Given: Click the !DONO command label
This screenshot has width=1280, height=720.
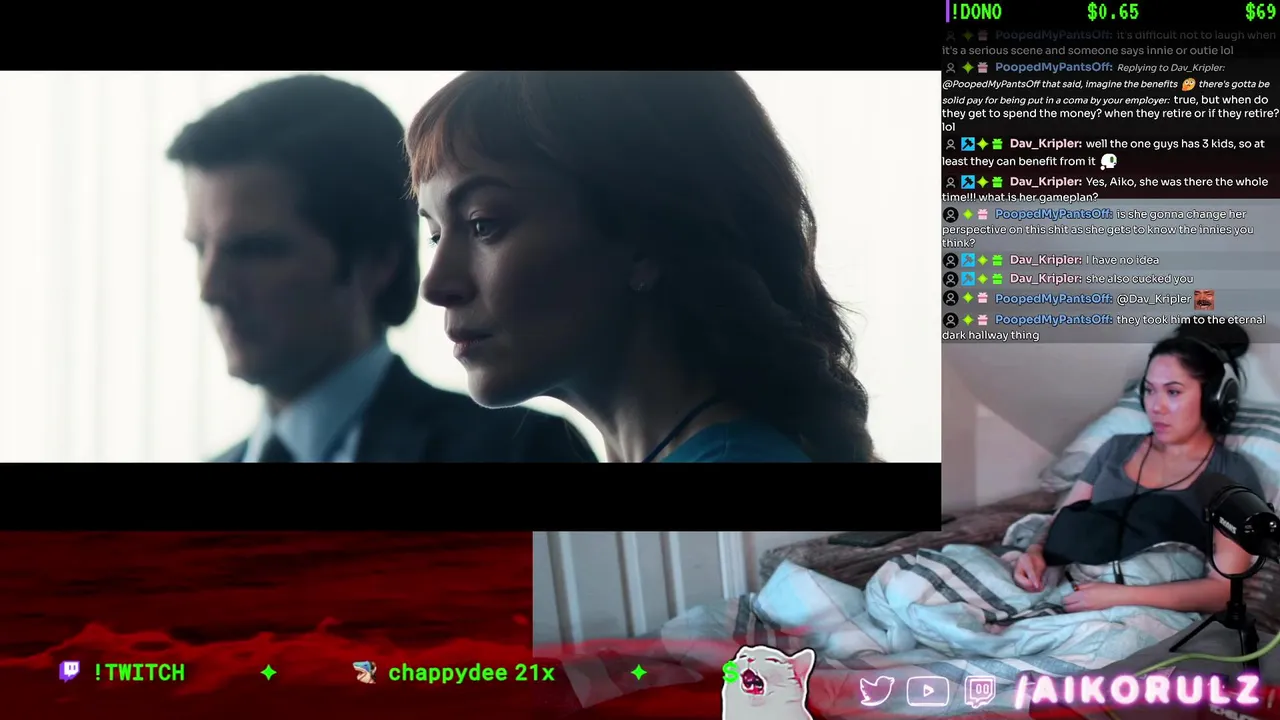Looking at the screenshot, I should click(975, 12).
